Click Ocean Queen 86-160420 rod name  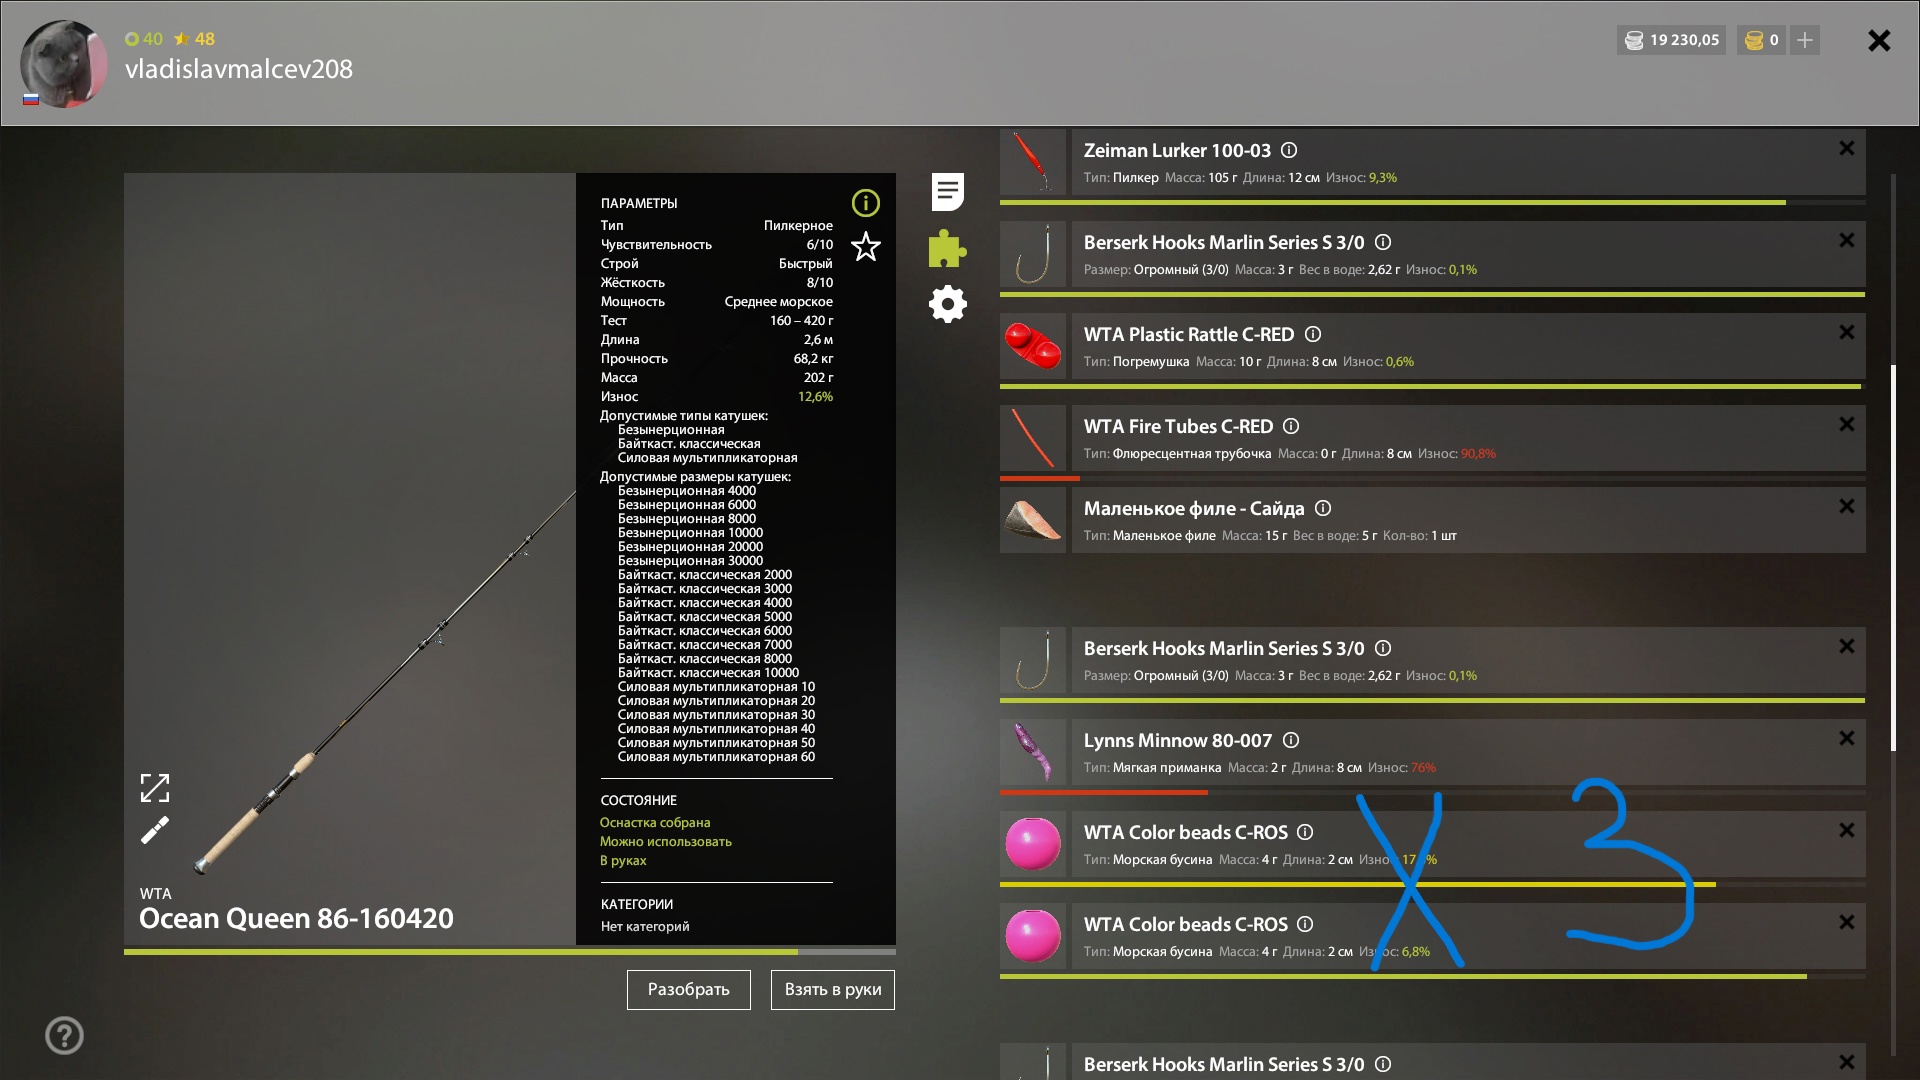pos(296,918)
